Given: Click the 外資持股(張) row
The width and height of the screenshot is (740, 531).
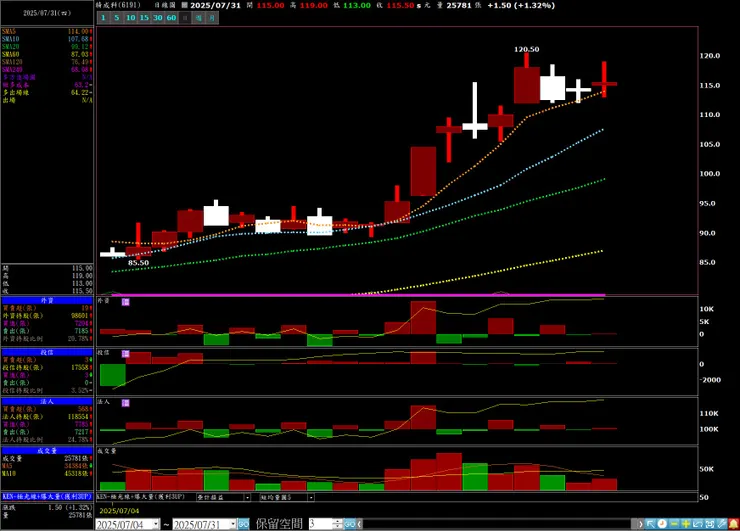Looking at the screenshot, I should (x=47, y=316).
